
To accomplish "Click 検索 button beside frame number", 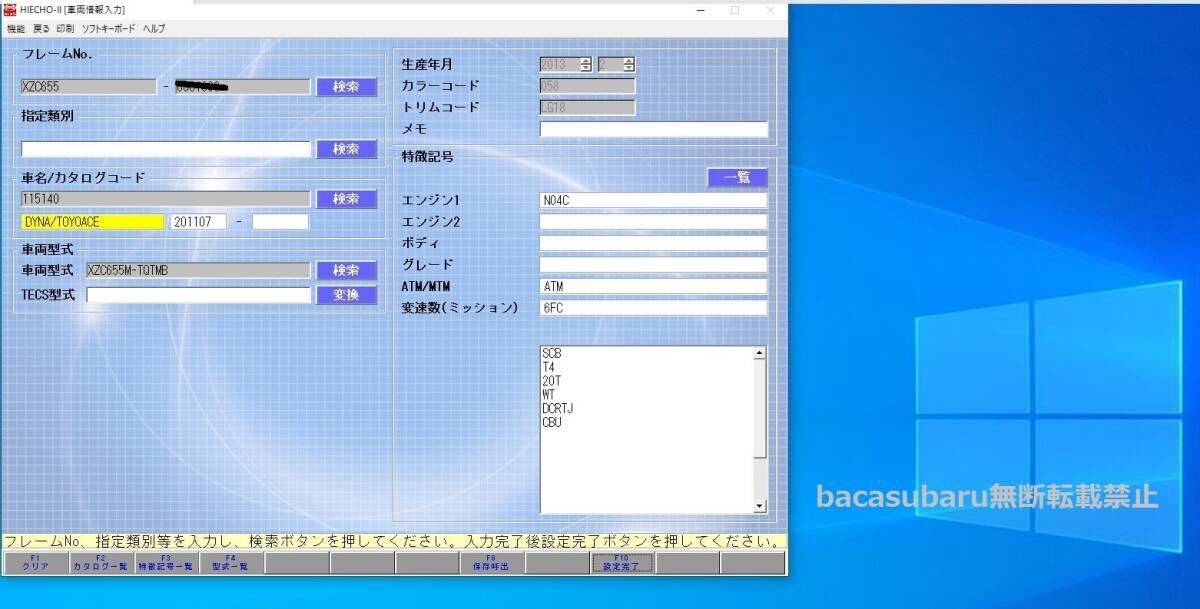I will [x=346, y=87].
